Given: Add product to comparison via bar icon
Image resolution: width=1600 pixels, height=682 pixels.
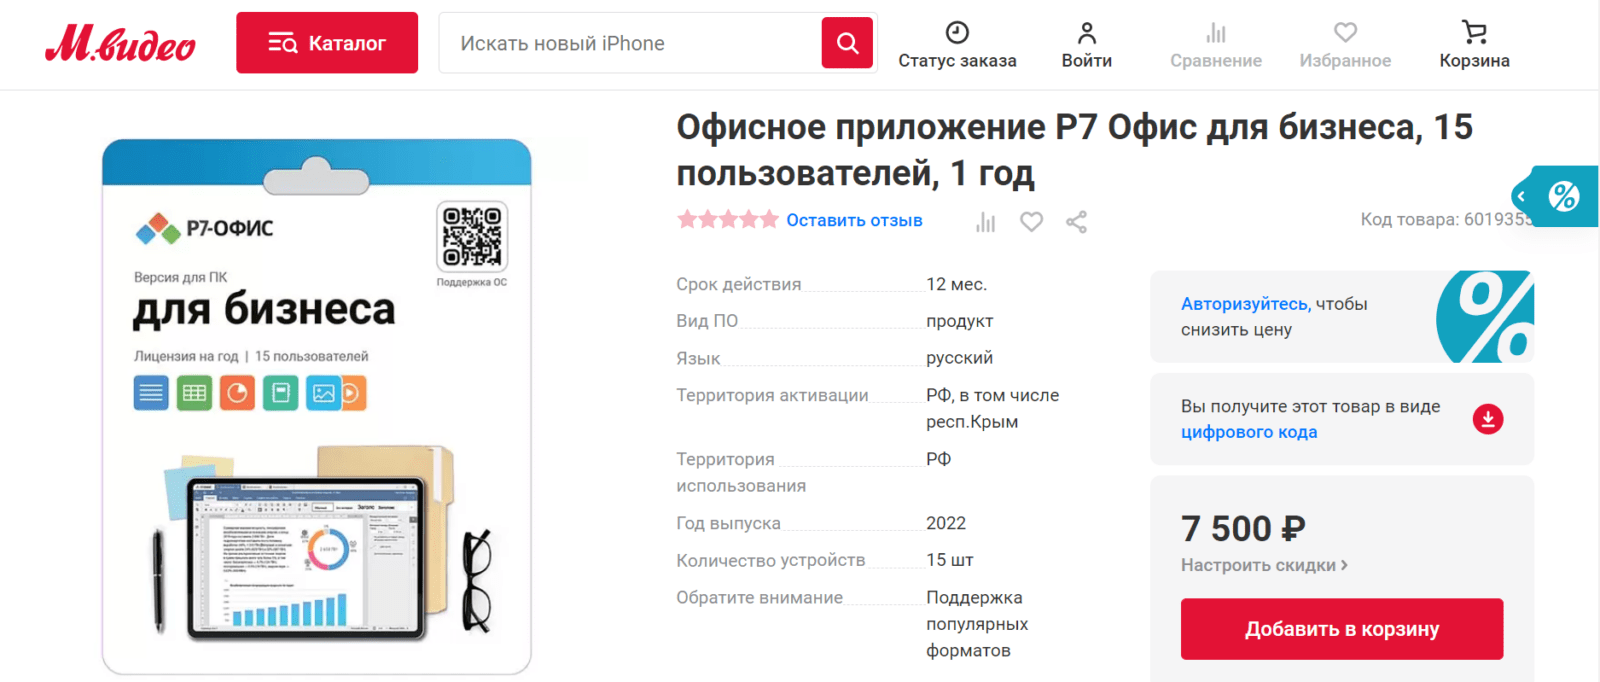Looking at the screenshot, I should click(986, 222).
